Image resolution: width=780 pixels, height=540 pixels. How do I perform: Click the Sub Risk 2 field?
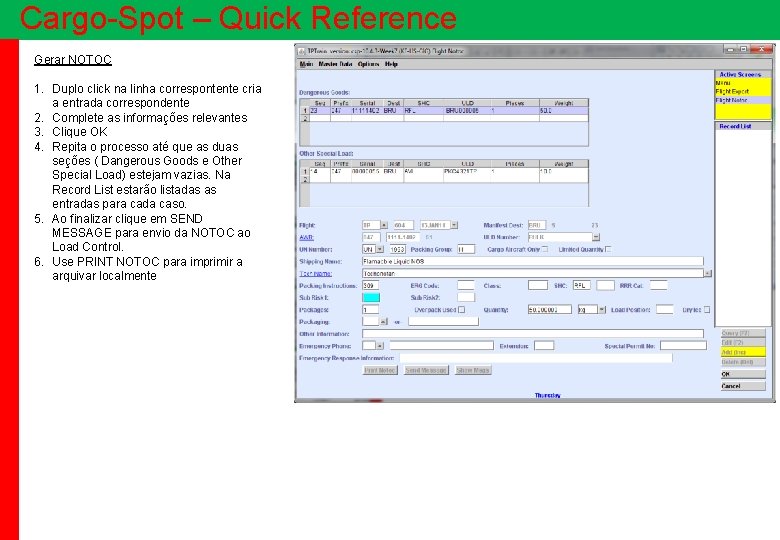tap(466, 297)
